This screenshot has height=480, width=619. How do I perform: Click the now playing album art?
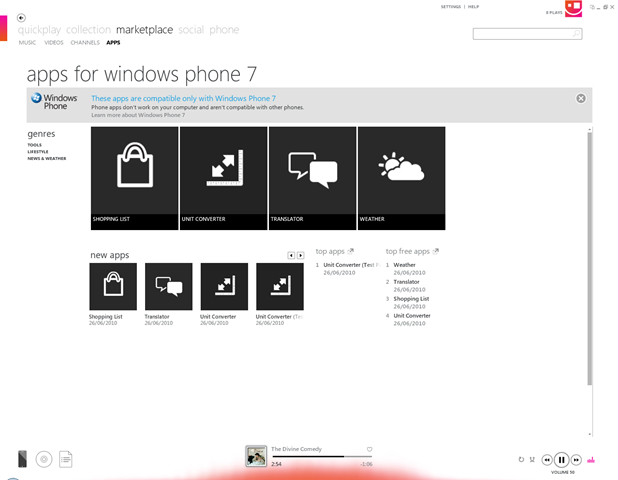256,456
